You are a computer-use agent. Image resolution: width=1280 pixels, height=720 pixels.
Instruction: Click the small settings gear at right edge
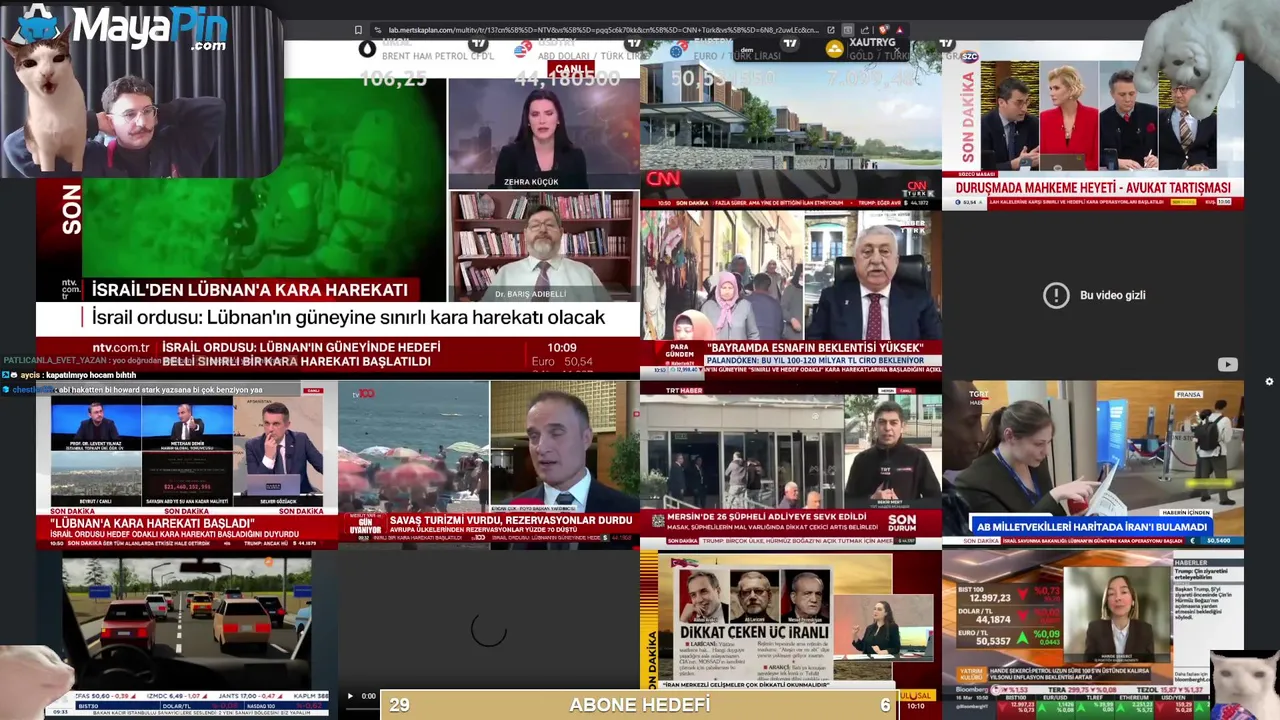tap(1269, 381)
